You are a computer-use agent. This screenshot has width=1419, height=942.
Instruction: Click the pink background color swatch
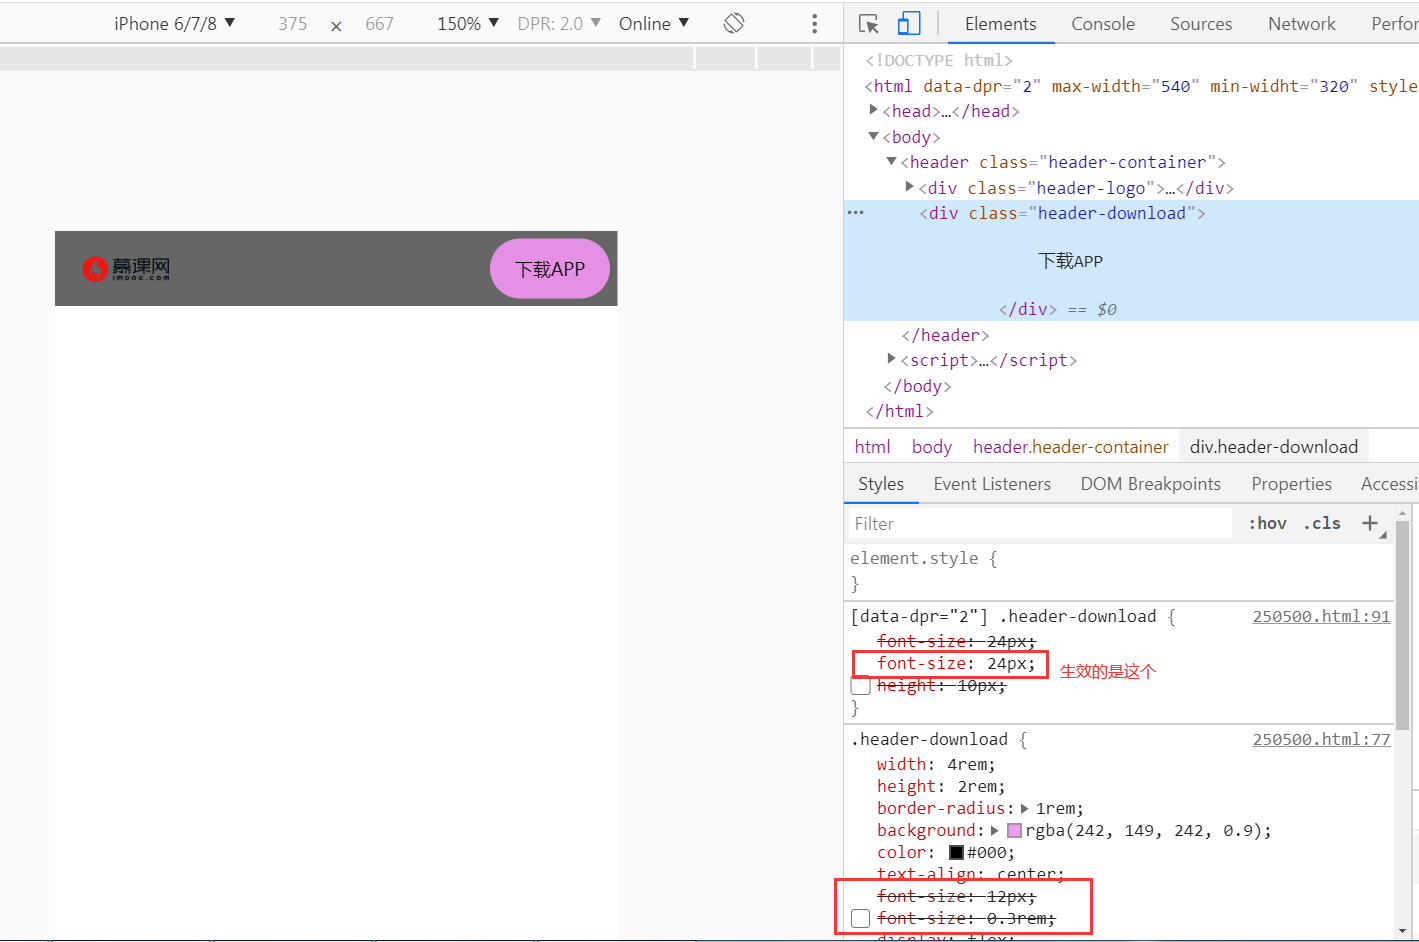(1014, 830)
